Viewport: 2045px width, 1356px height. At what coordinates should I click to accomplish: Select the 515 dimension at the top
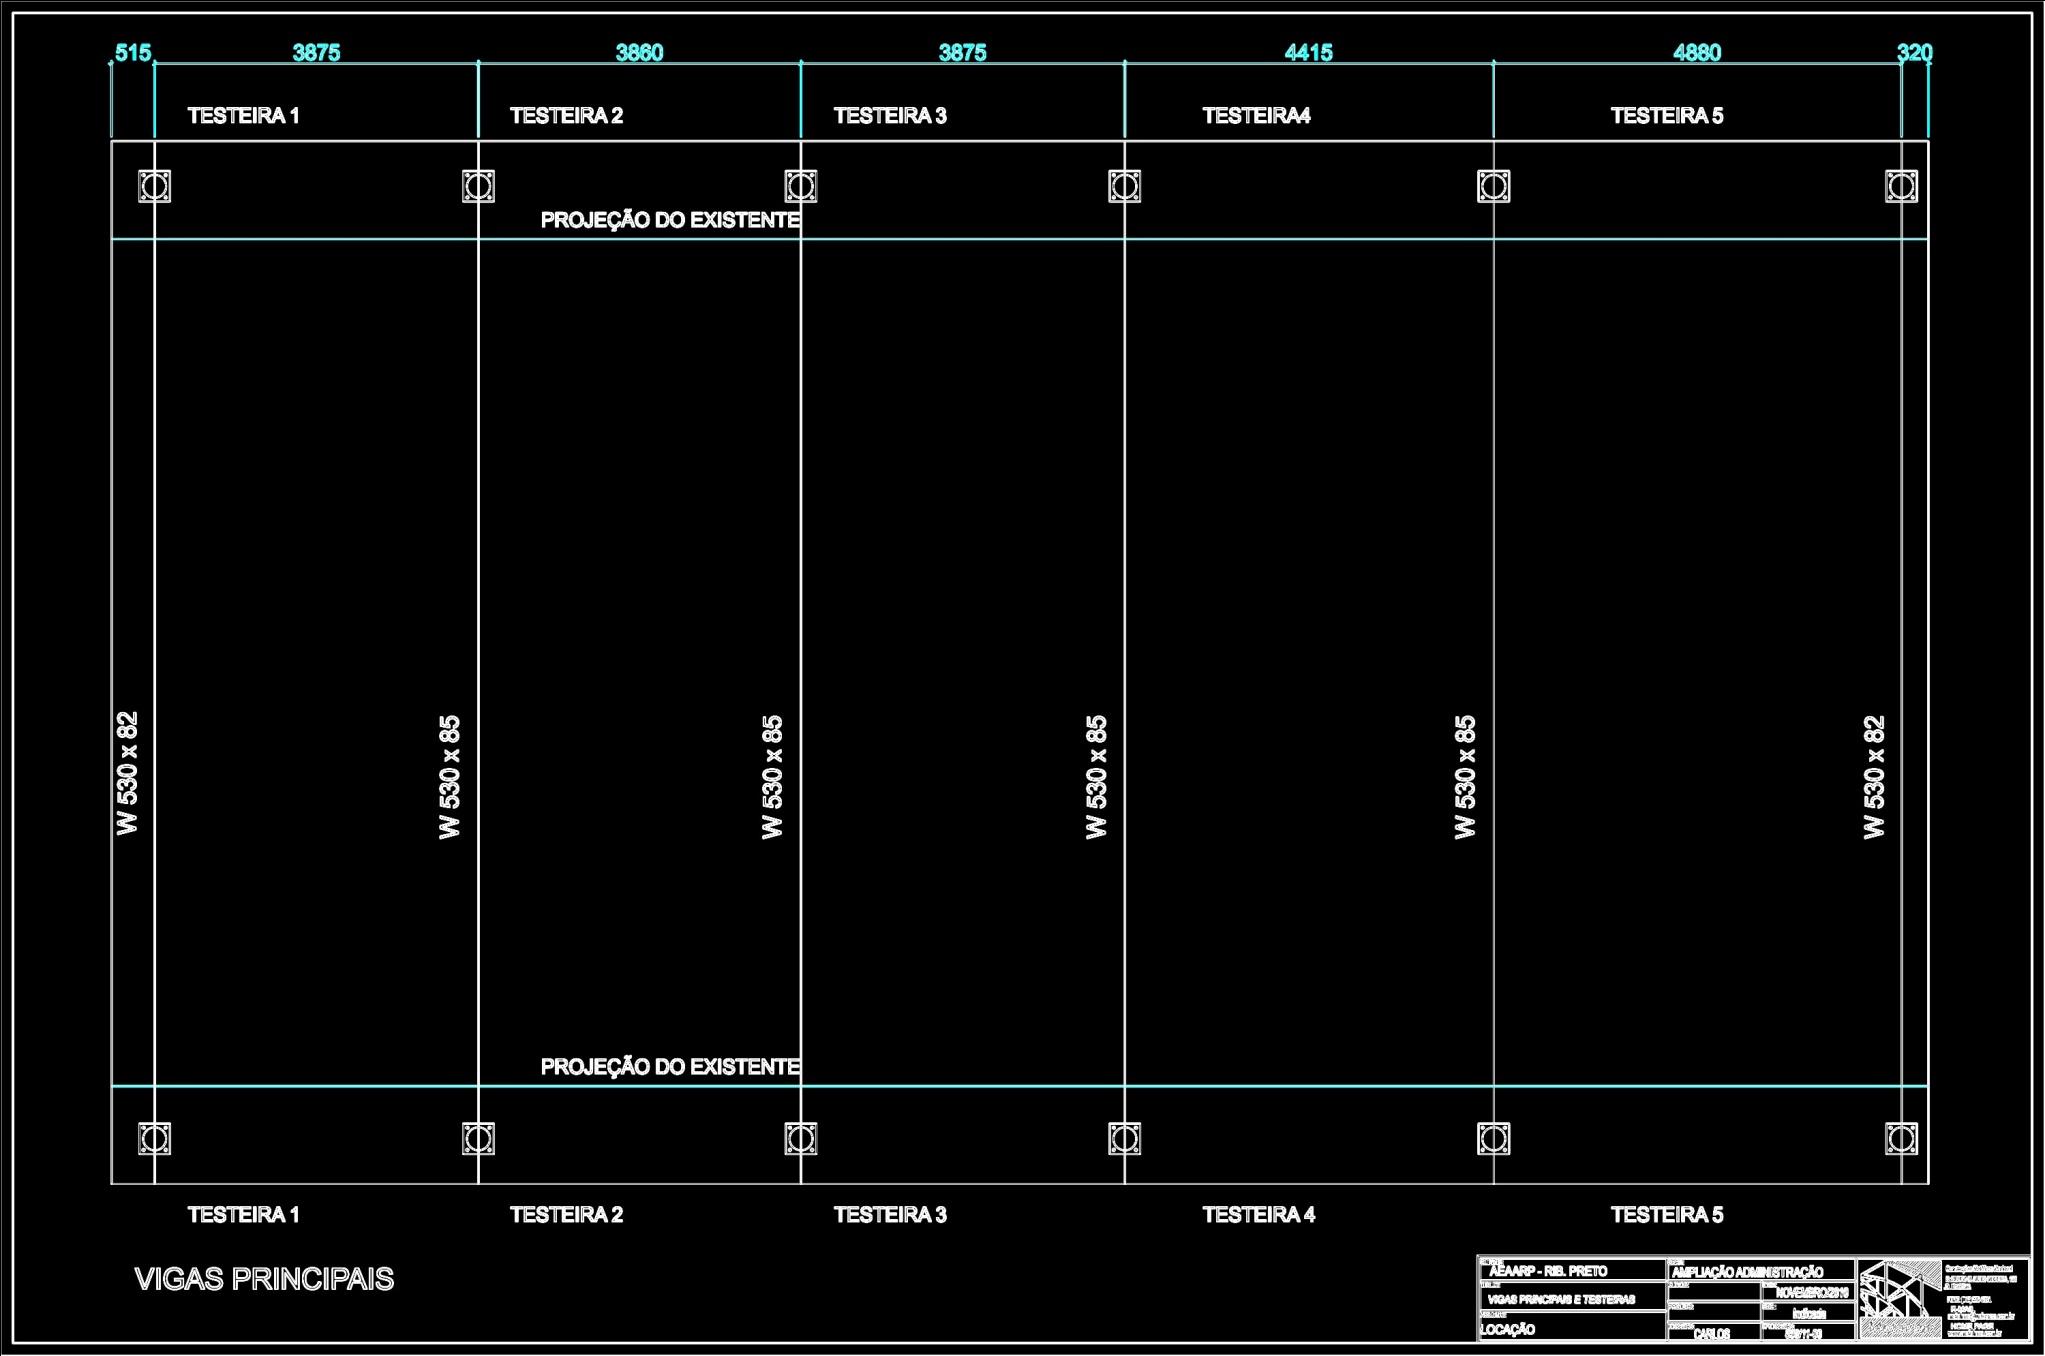132,52
